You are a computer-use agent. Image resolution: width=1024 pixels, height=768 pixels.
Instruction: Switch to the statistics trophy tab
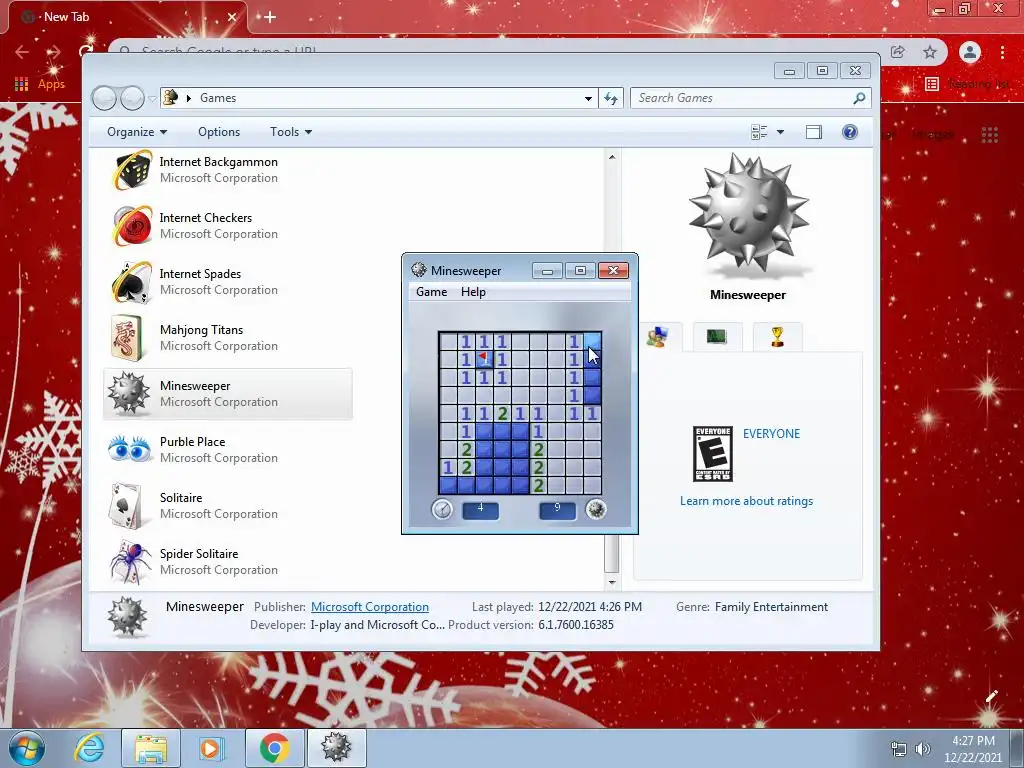tap(777, 337)
